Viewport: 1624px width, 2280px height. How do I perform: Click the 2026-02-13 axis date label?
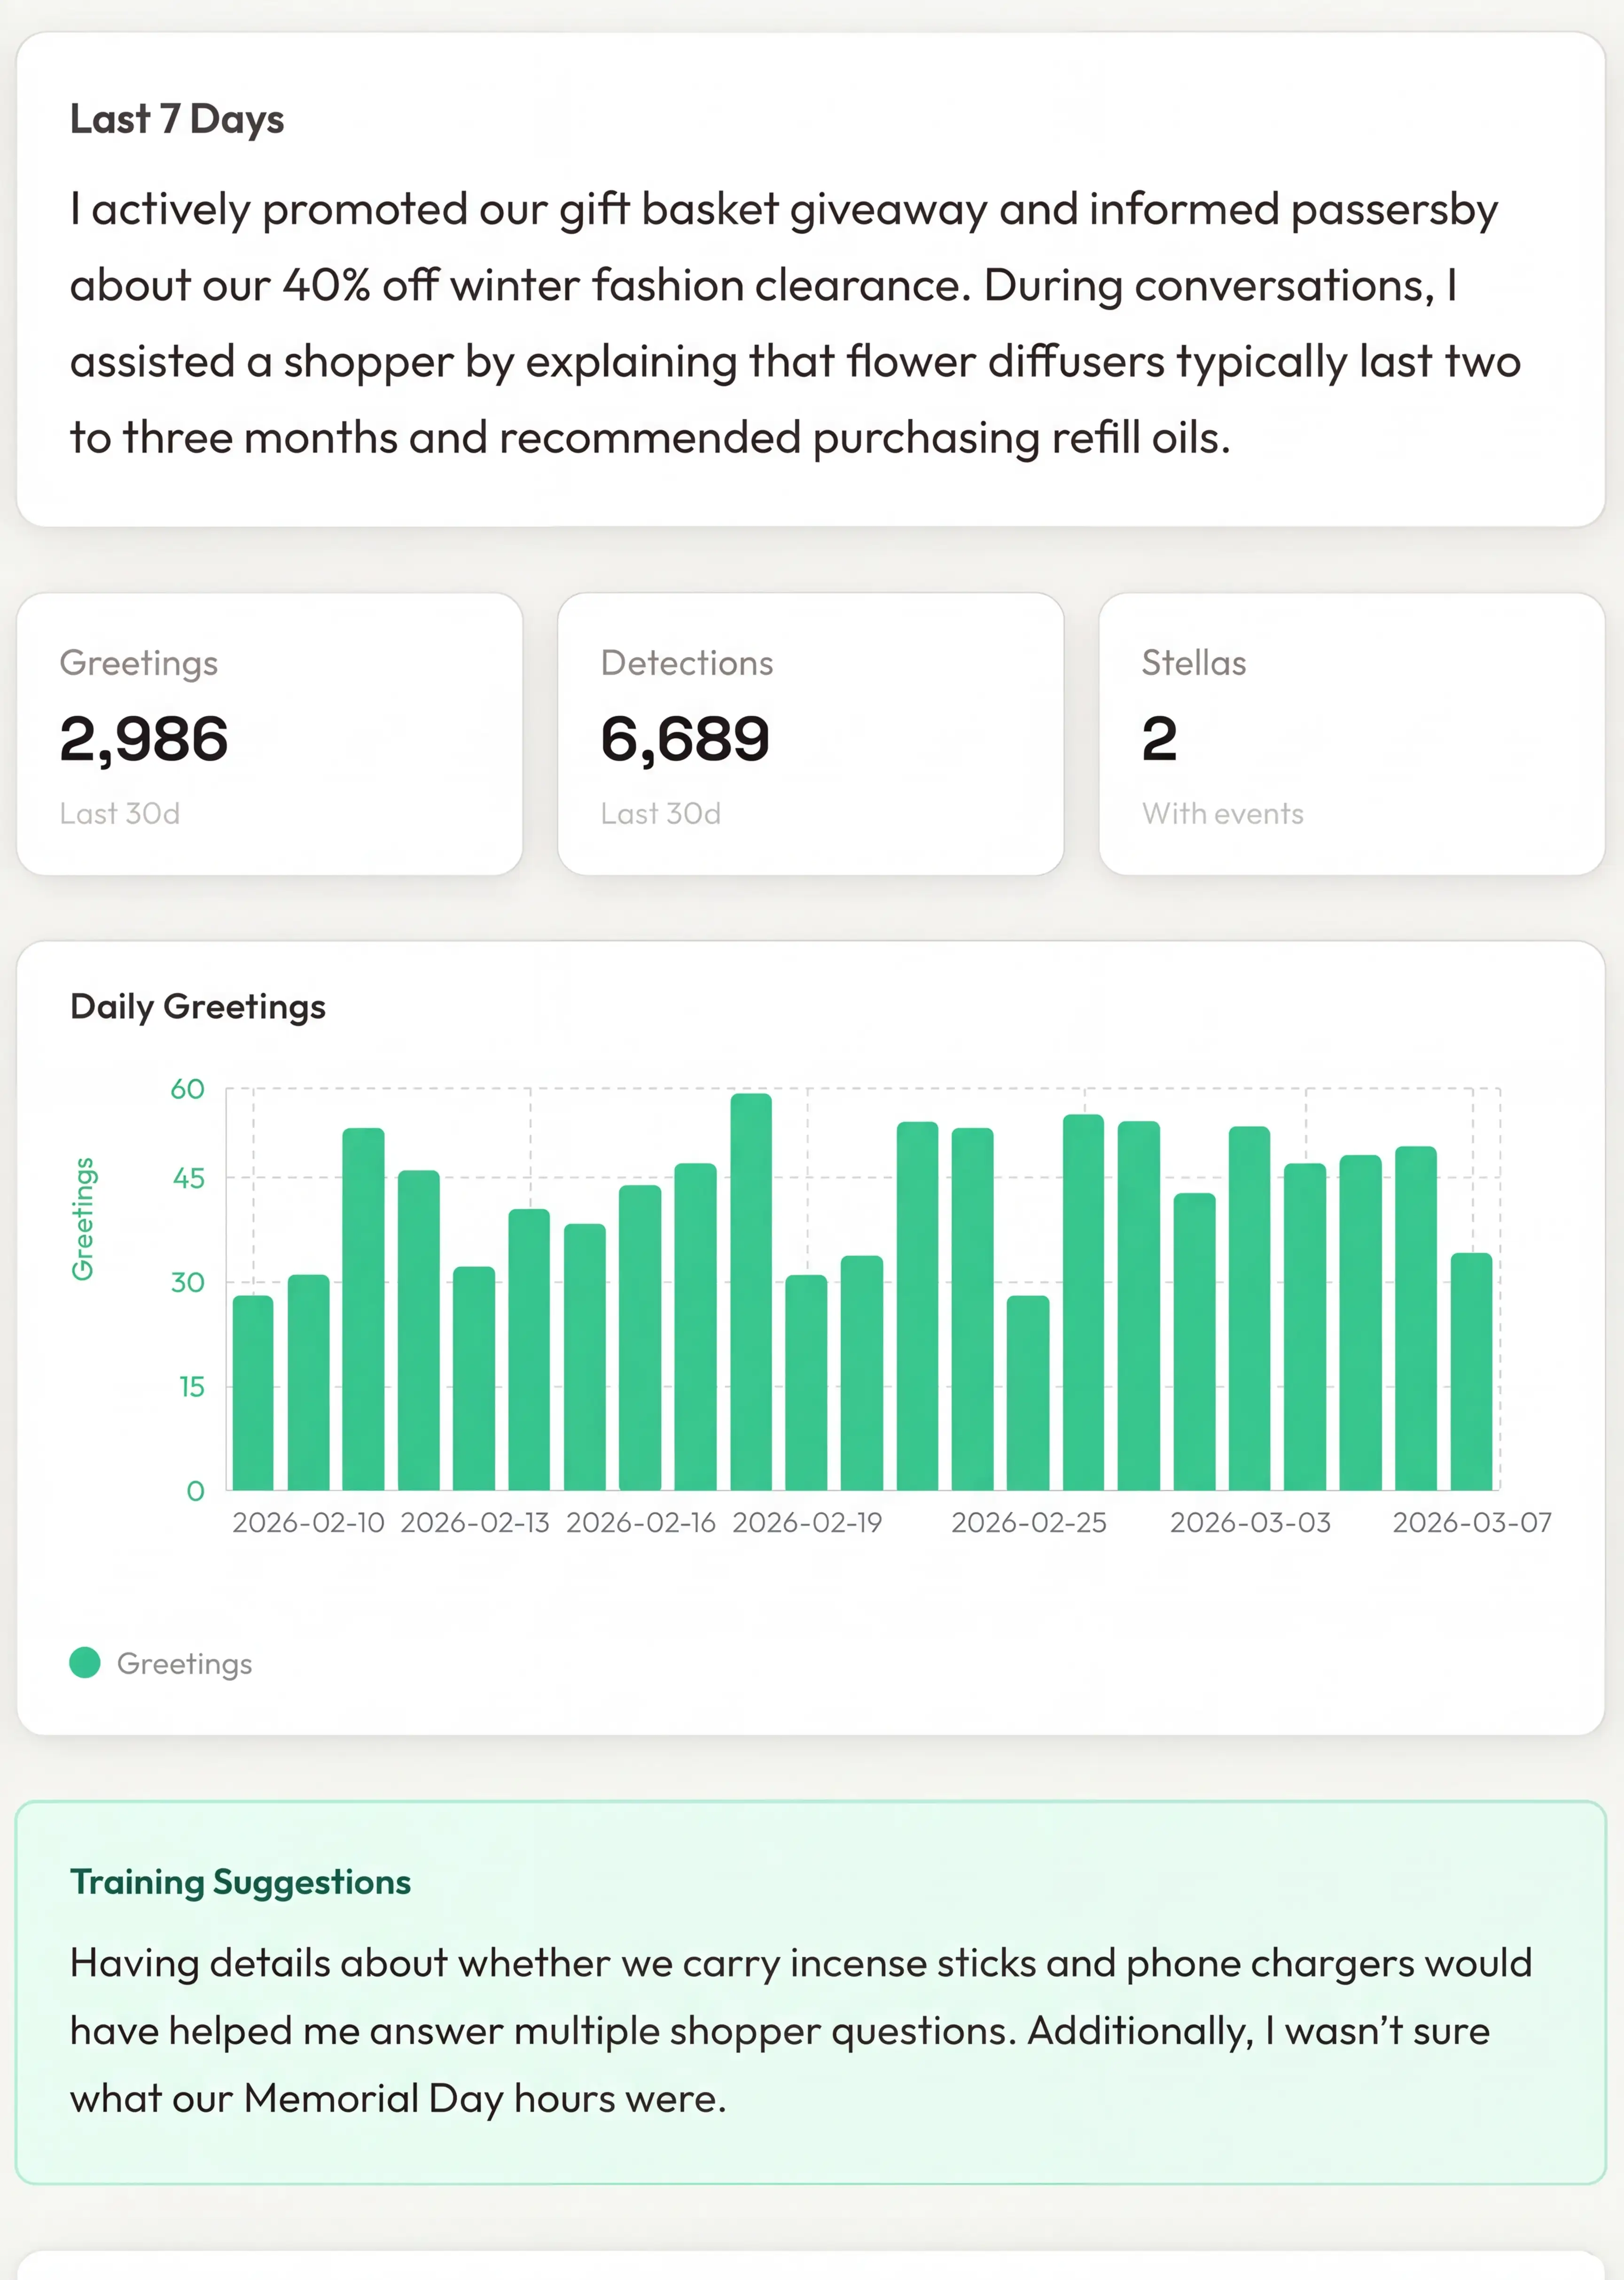475,1522
